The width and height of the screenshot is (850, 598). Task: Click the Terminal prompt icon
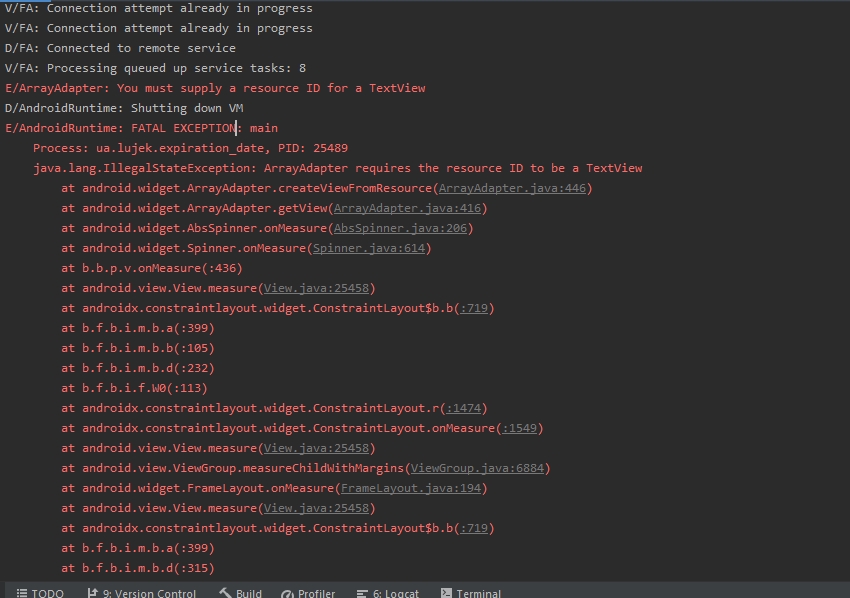point(446,593)
